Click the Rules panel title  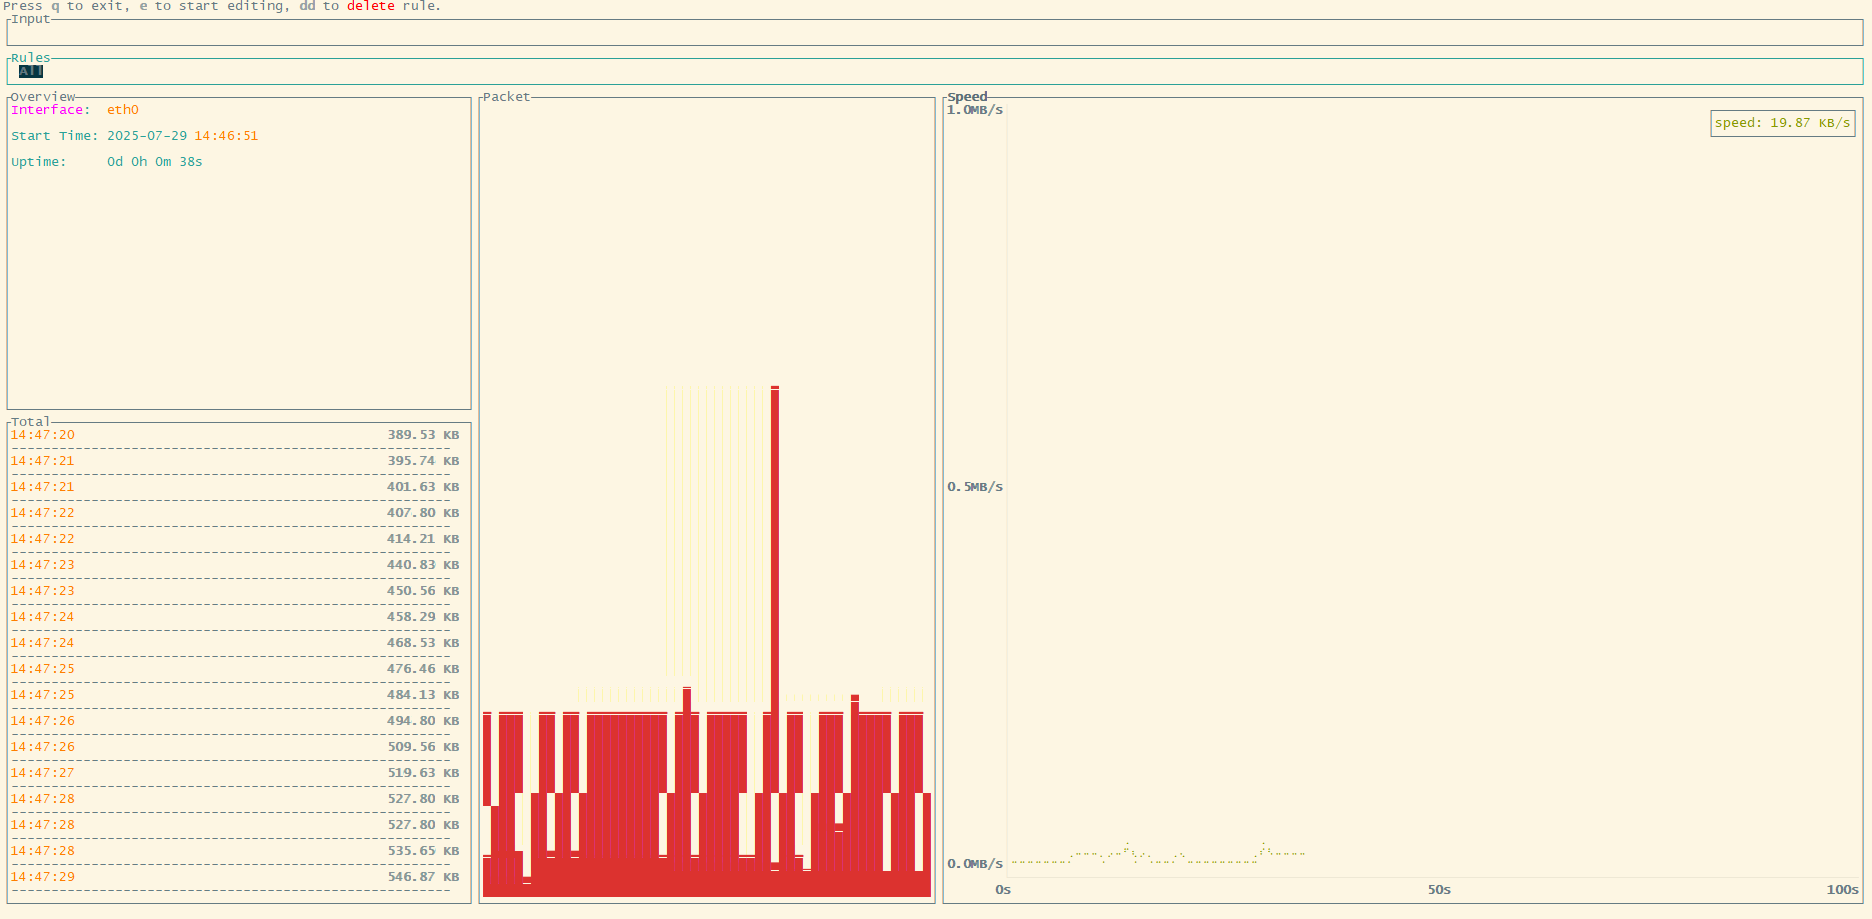pos(30,58)
